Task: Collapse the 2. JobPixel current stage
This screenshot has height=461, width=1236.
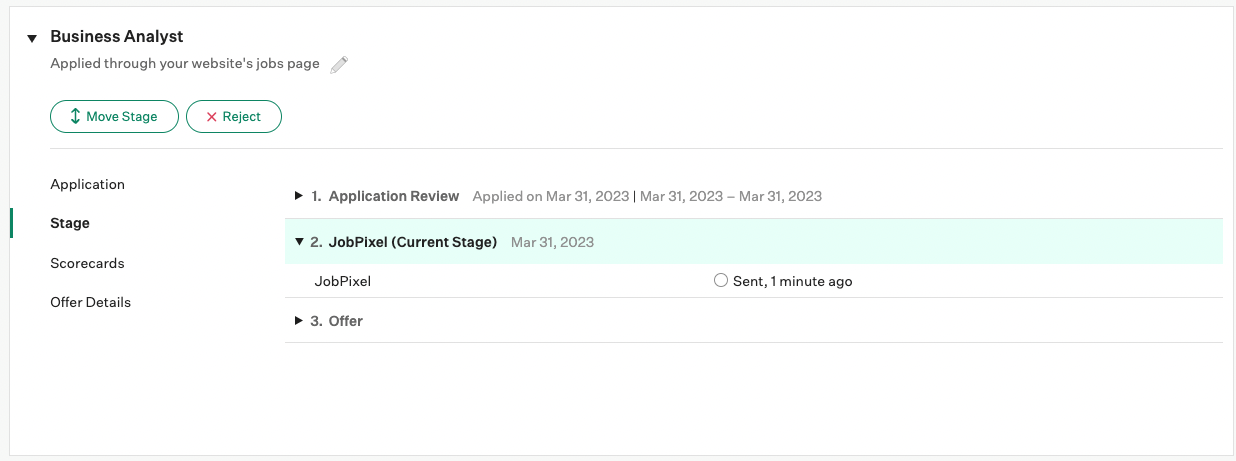Action: point(299,242)
